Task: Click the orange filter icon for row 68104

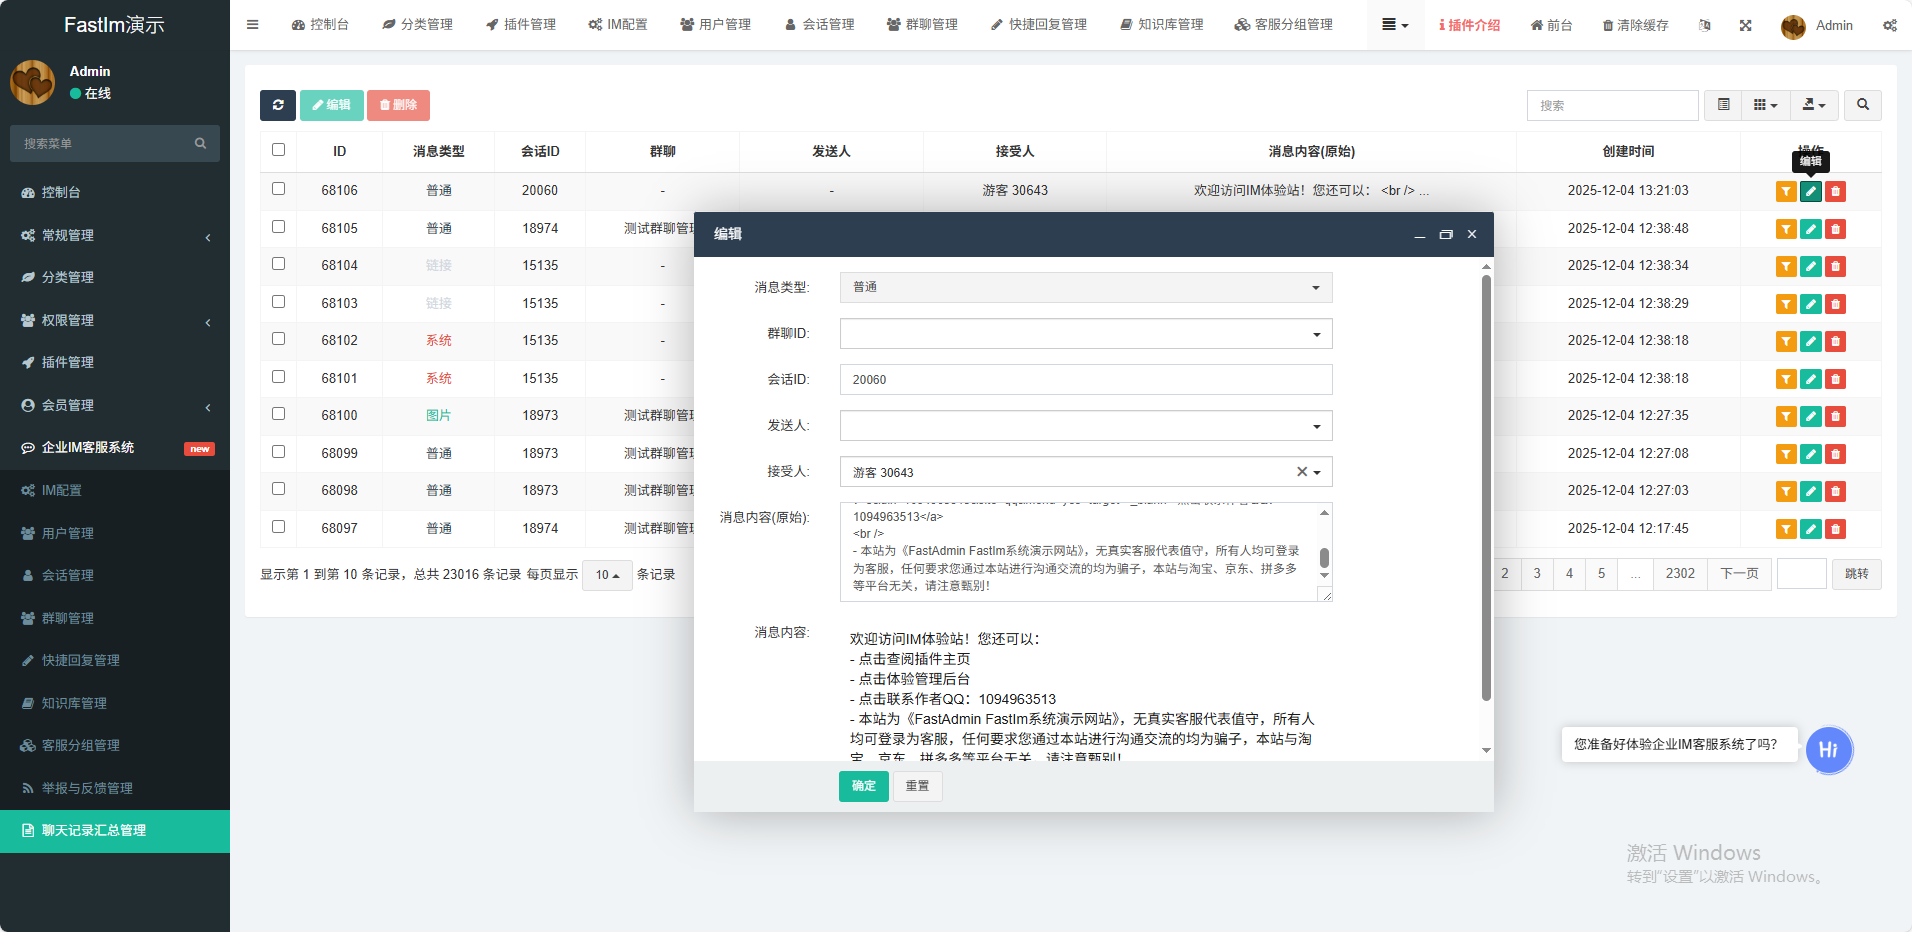Action: [1785, 267]
